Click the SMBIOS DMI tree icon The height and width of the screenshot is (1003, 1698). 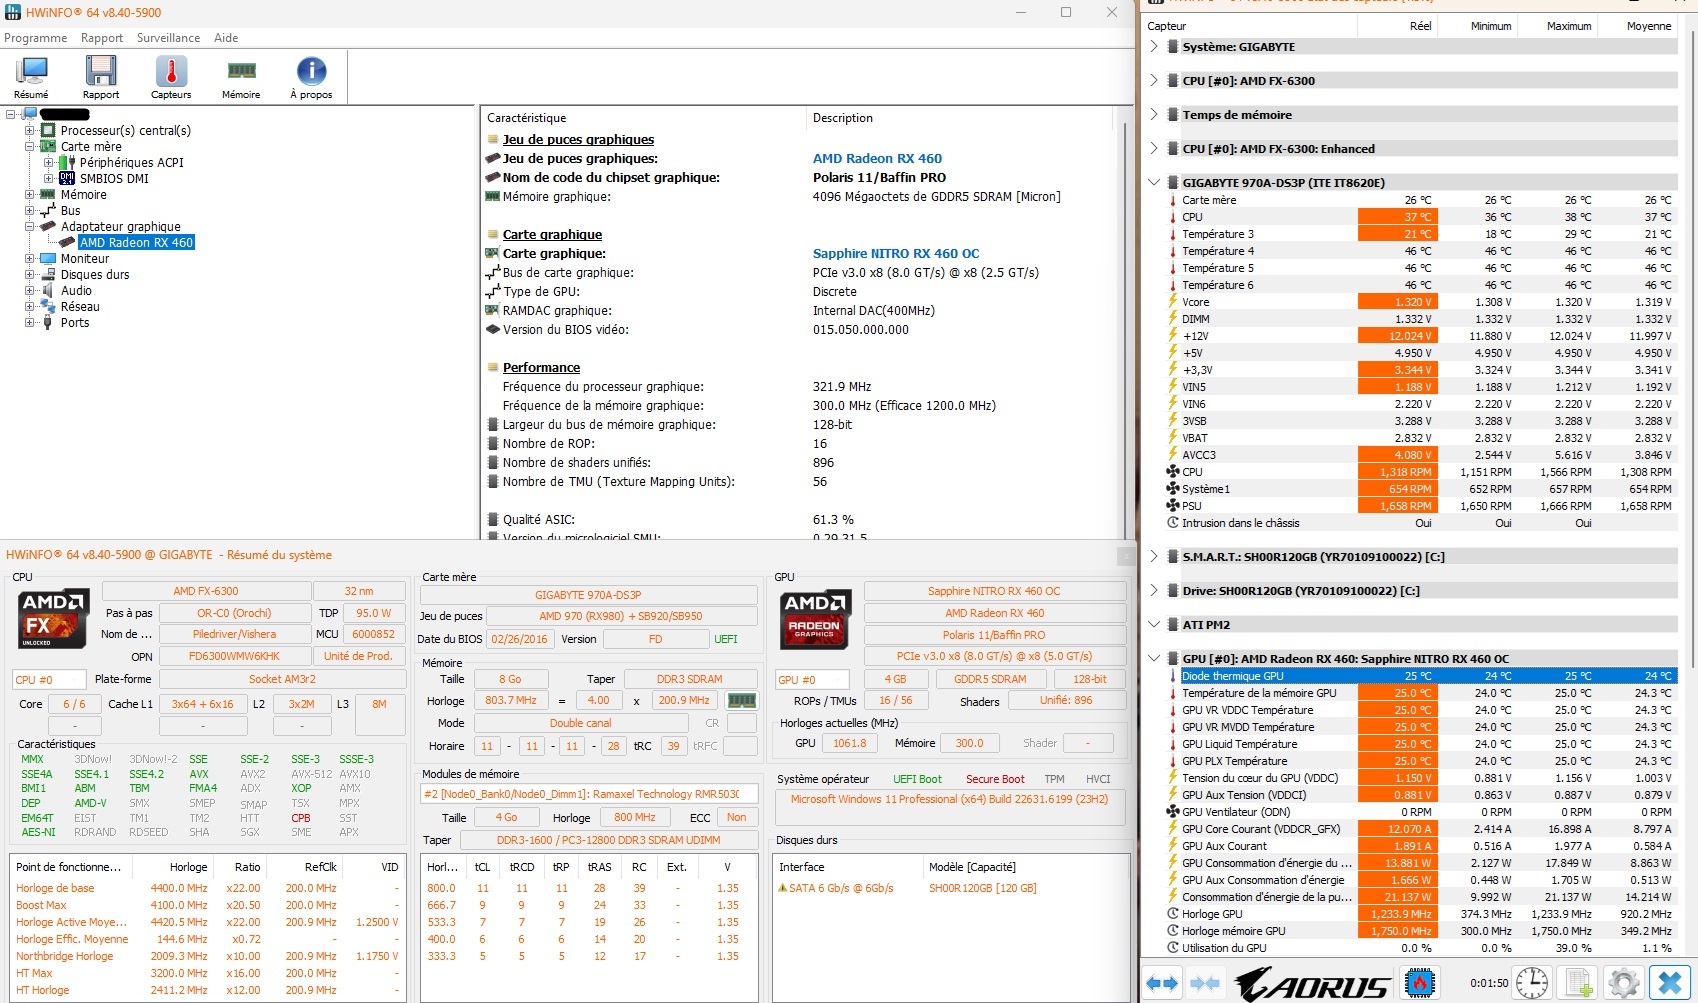(x=67, y=179)
